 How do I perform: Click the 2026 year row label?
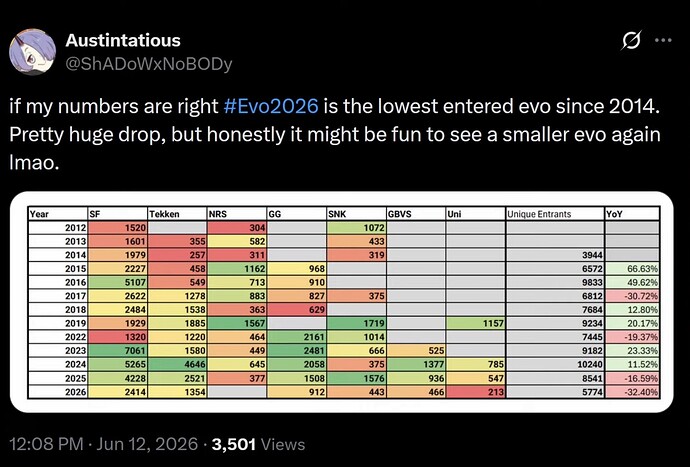tap(58, 392)
